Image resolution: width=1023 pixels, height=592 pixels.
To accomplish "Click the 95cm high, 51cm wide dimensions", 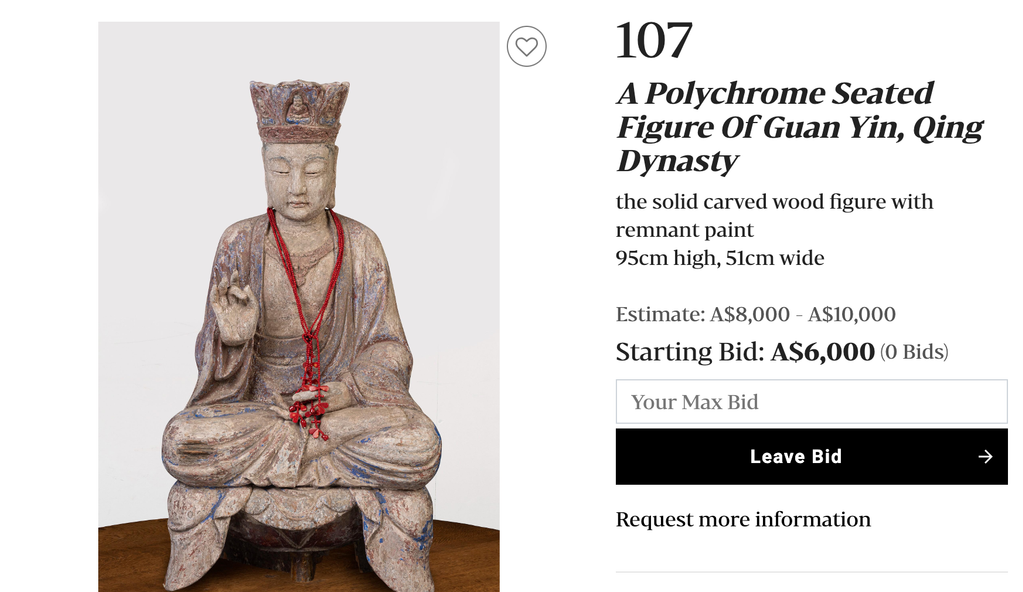I will (720, 258).
